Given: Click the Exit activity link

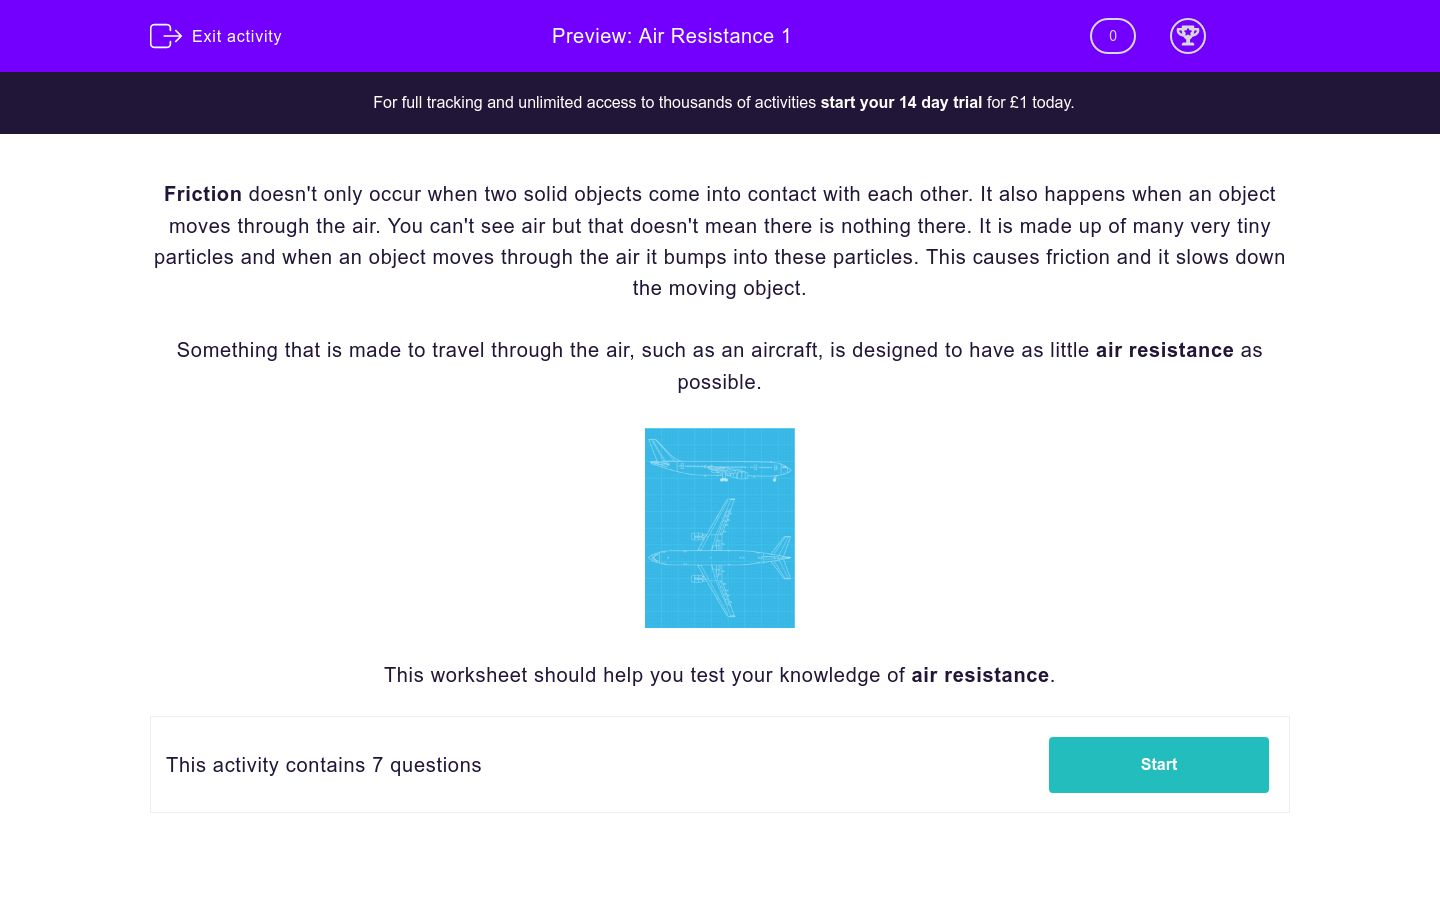Looking at the screenshot, I should point(237,36).
